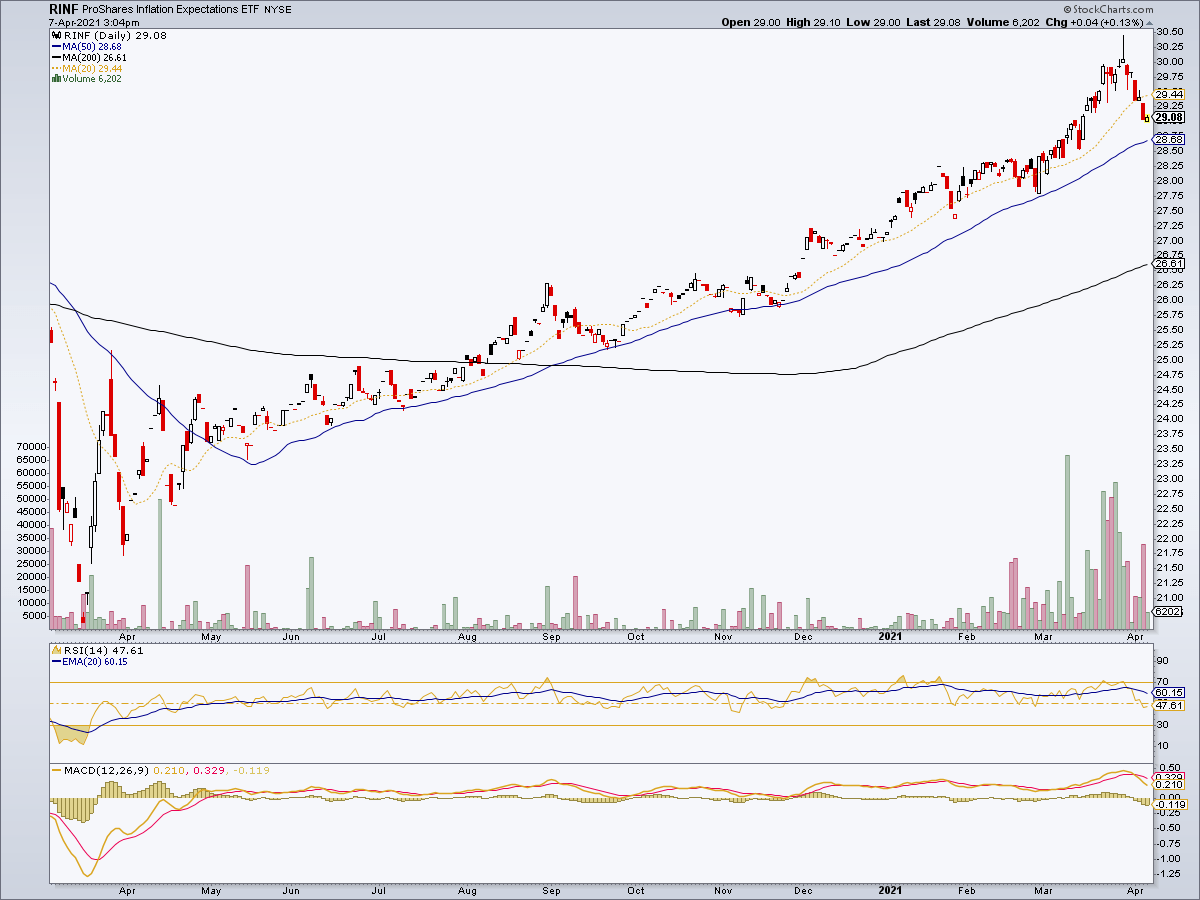Click the candlestick icon beside RINF (Daily)

pyautogui.click(x=56, y=34)
